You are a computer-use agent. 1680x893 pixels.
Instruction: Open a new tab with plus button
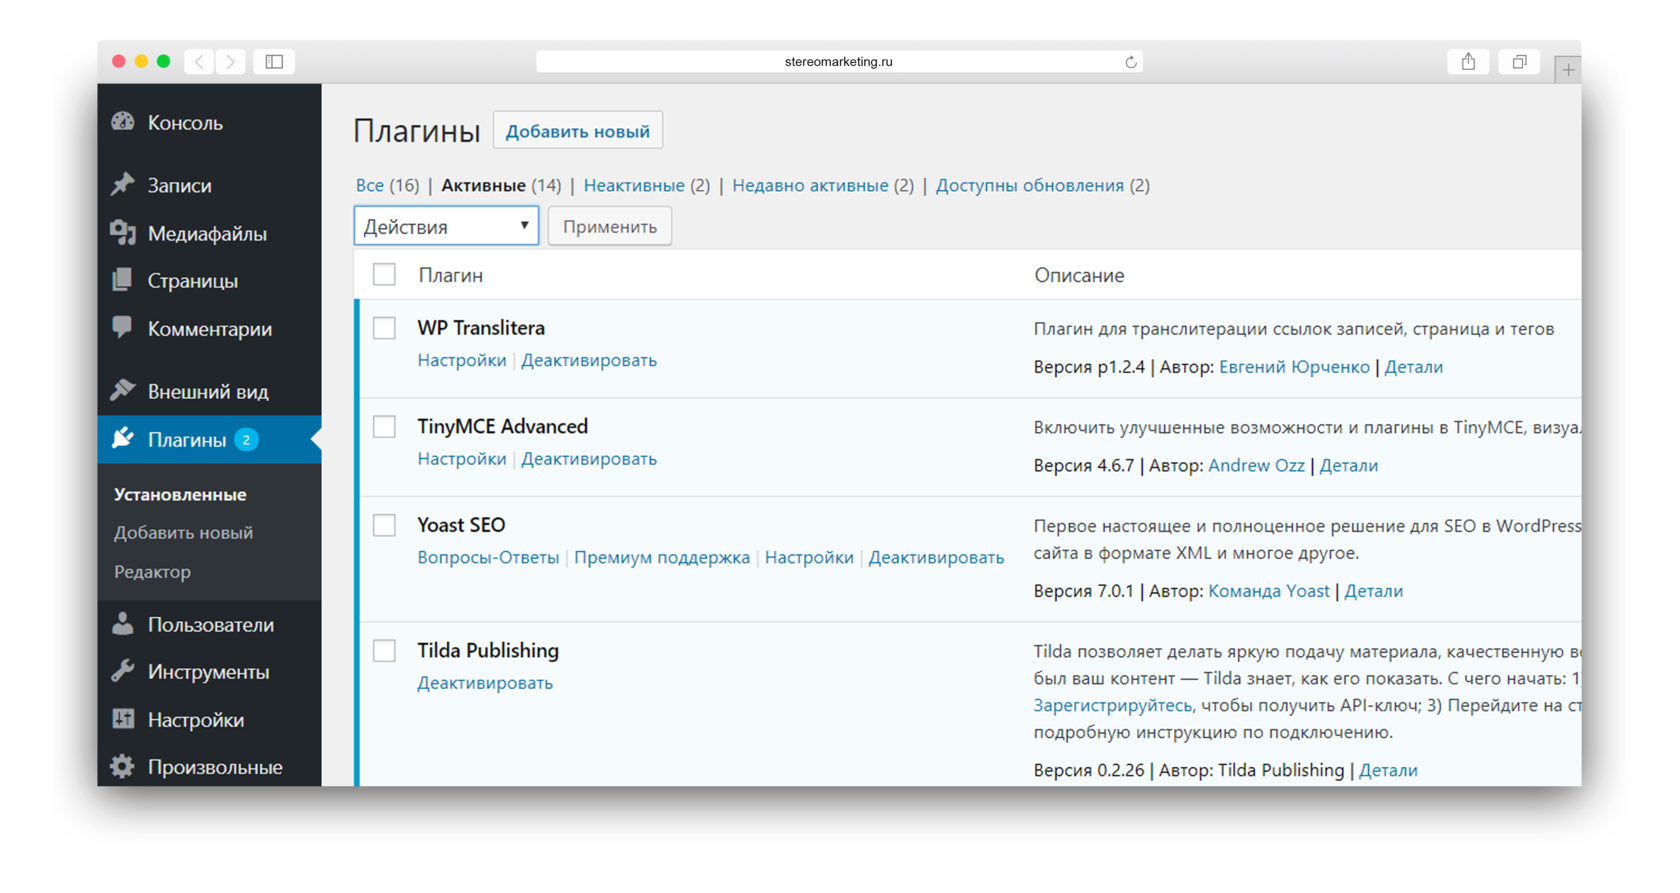1568,70
